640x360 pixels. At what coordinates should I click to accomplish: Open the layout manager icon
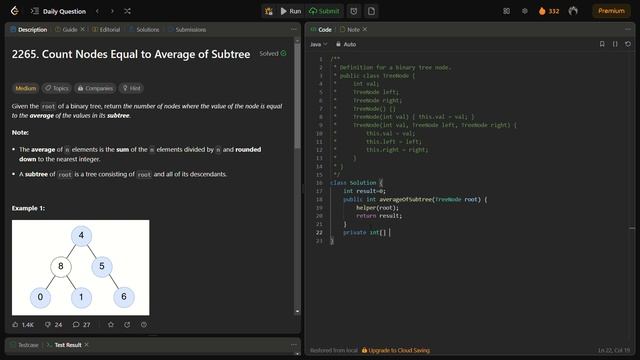pos(507,11)
